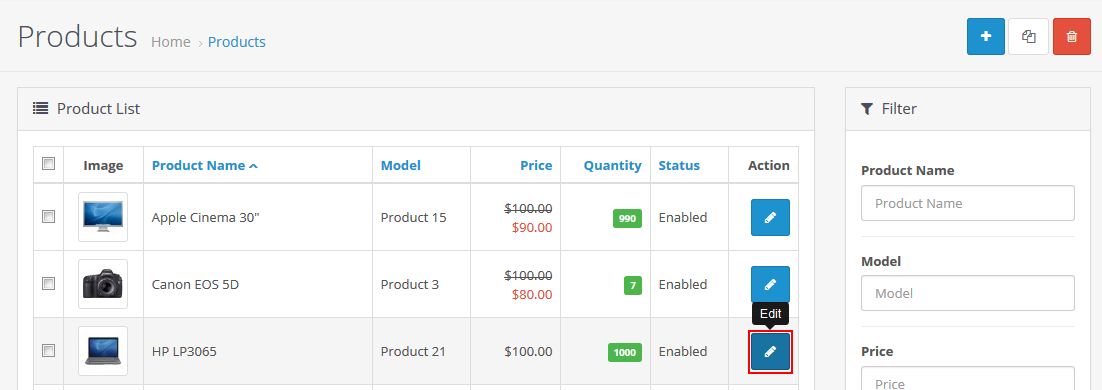Select the HP LP3065 row checkbox

(x=48, y=351)
